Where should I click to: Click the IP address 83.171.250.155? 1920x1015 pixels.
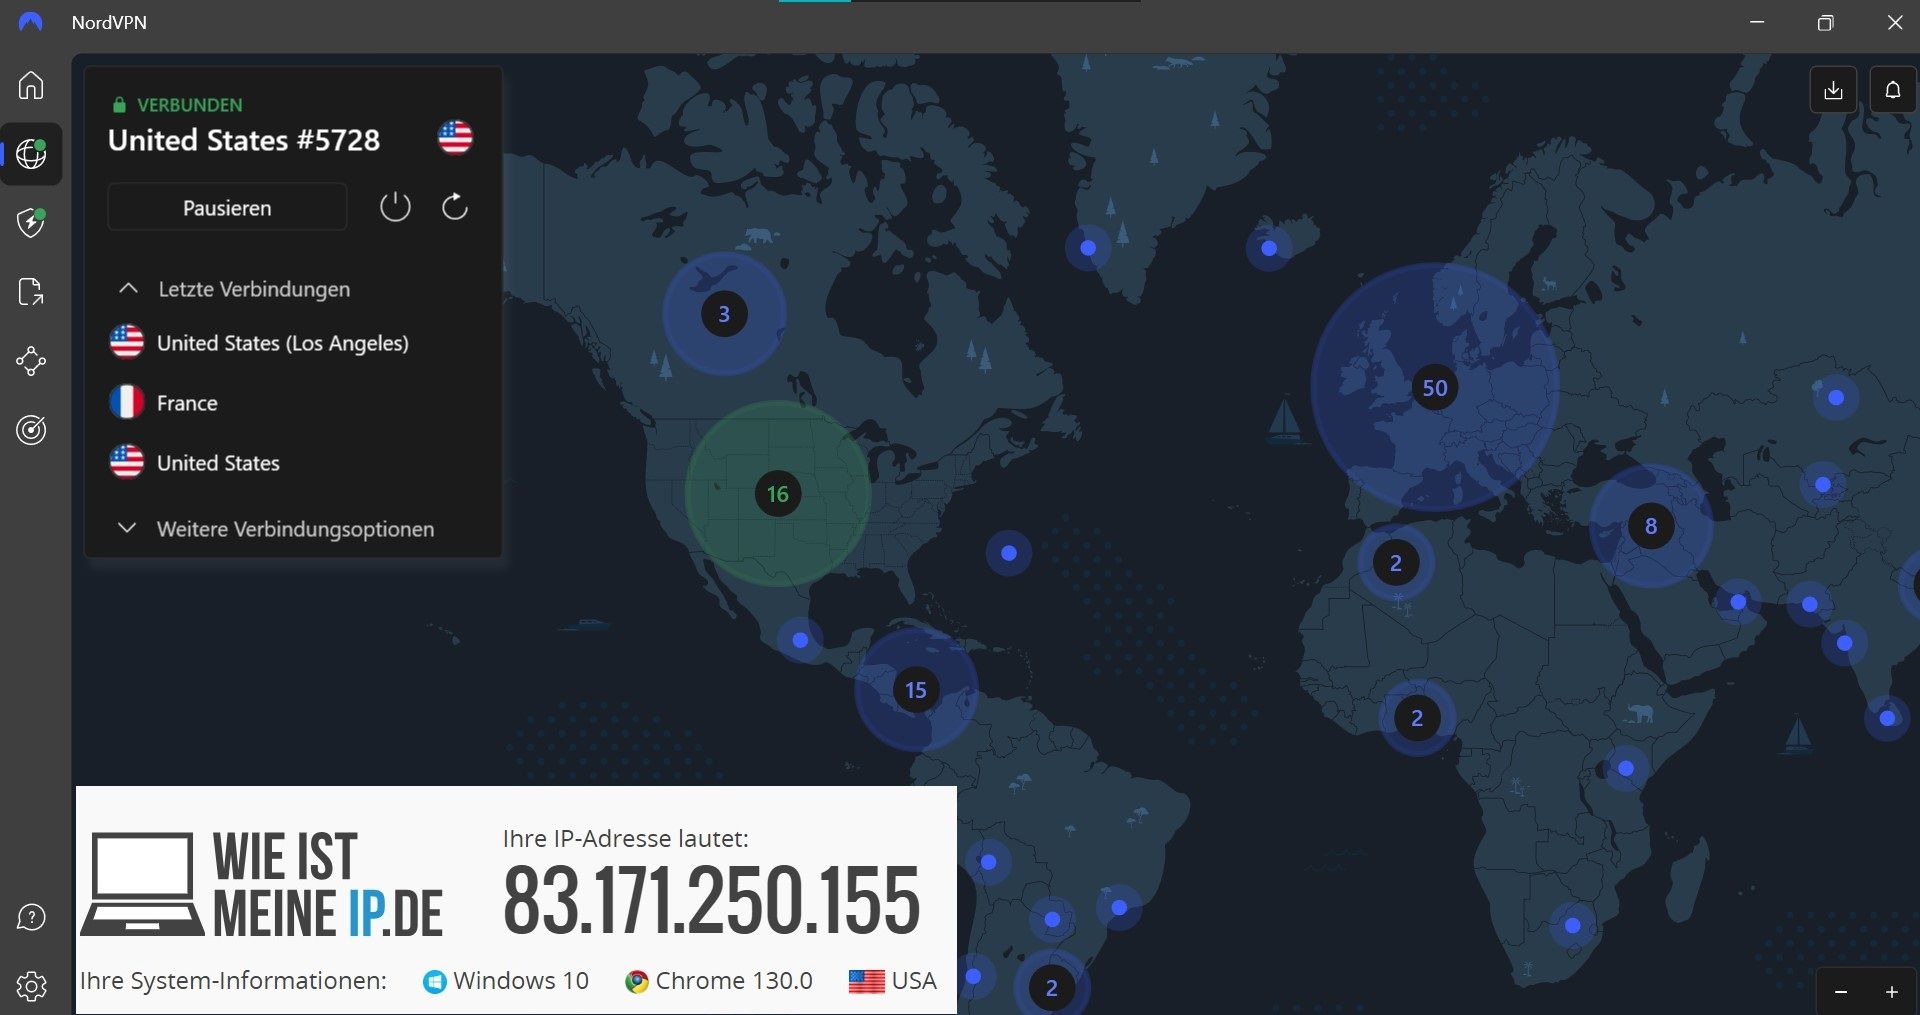[711, 901]
